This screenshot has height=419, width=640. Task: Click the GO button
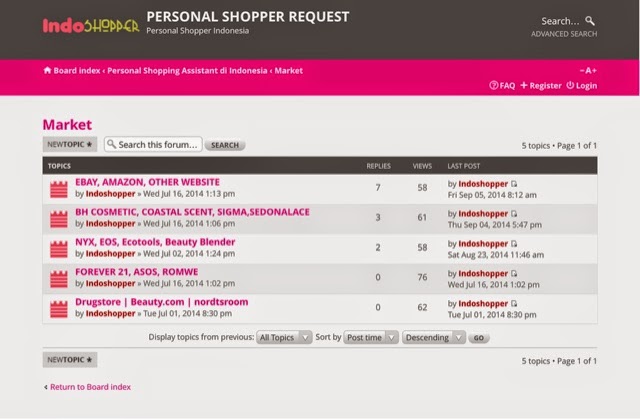click(479, 338)
